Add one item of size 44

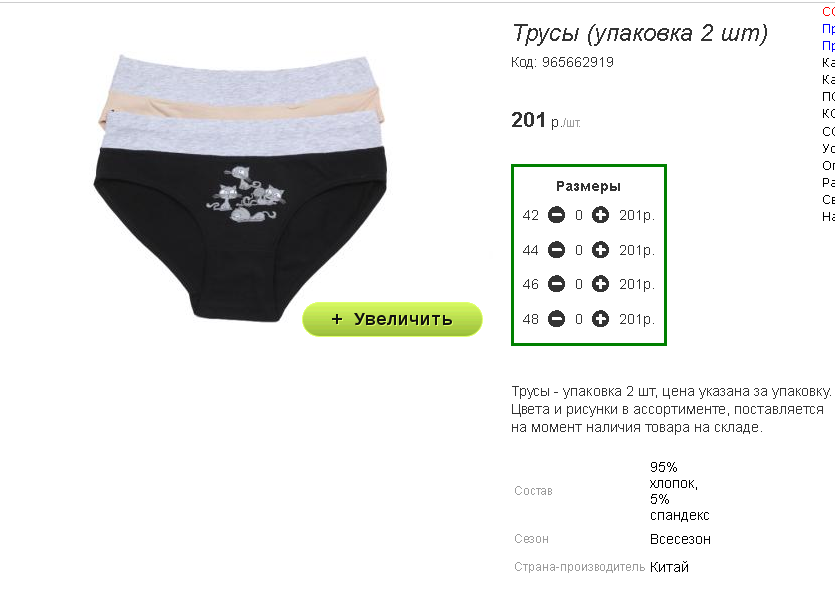pos(600,250)
